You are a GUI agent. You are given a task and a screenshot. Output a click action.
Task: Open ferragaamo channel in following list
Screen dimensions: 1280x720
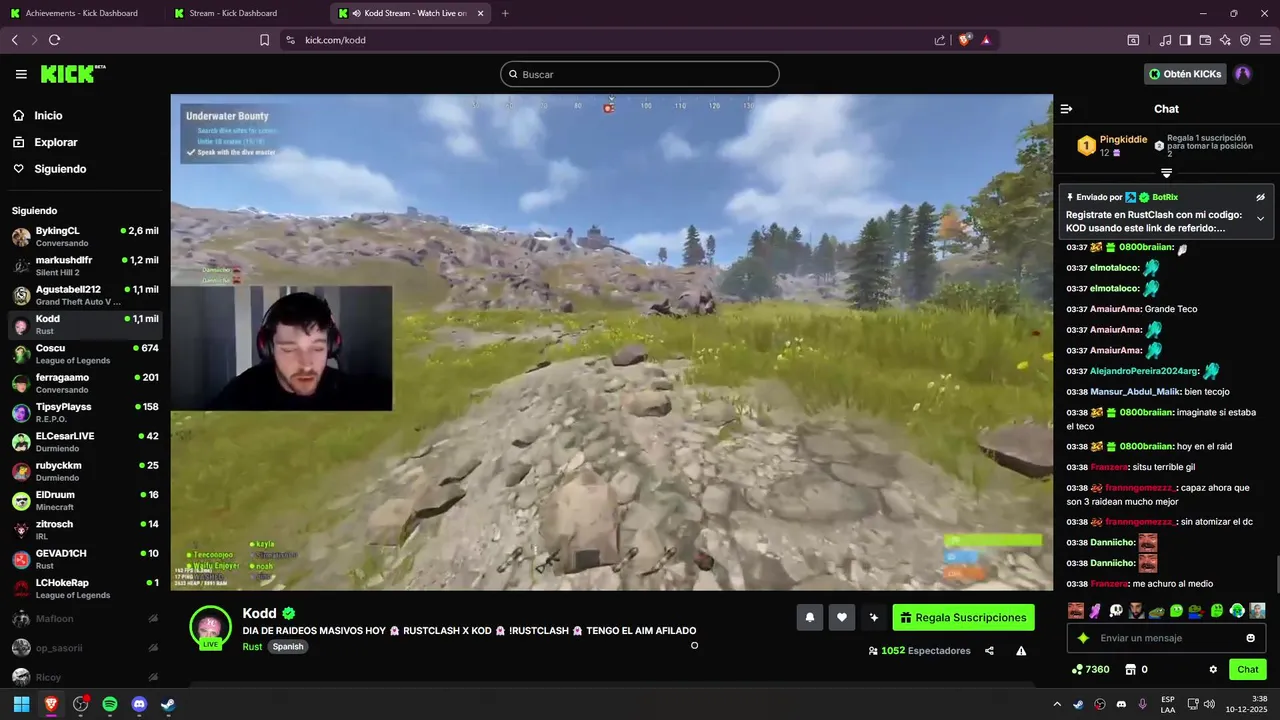point(85,383)
